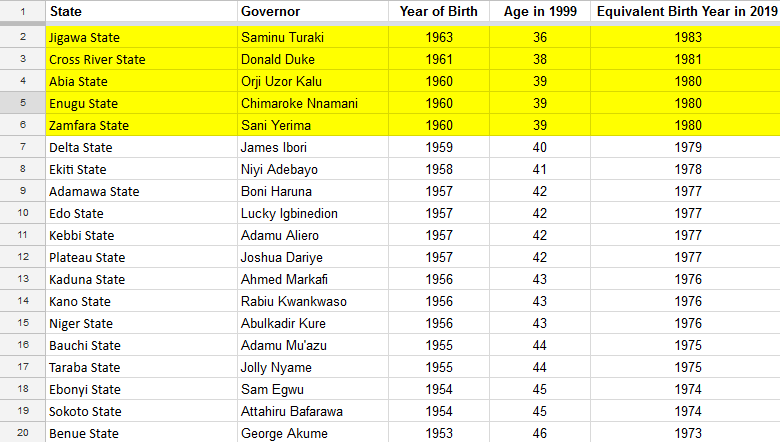This screenshot has height=442, width=780.
Task: Click the Lucky Igbinedion cell
Action: [313, 213]
